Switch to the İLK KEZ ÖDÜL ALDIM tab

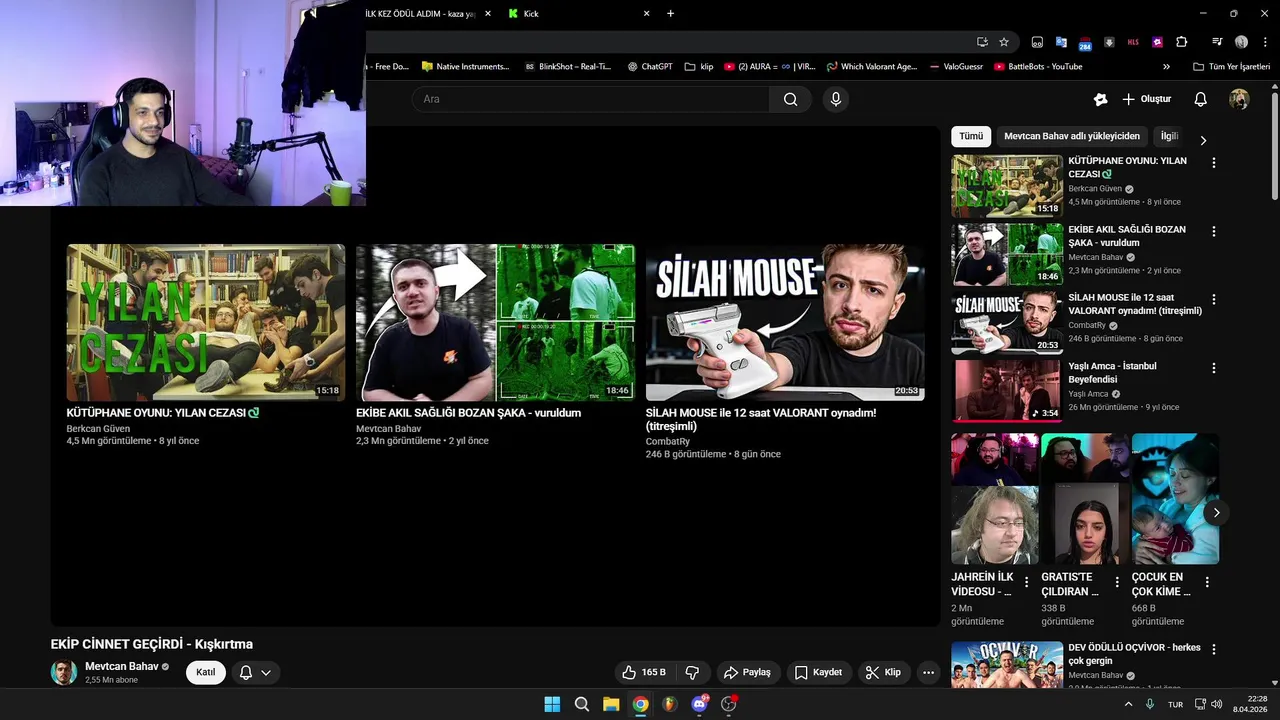click(420, 14)
